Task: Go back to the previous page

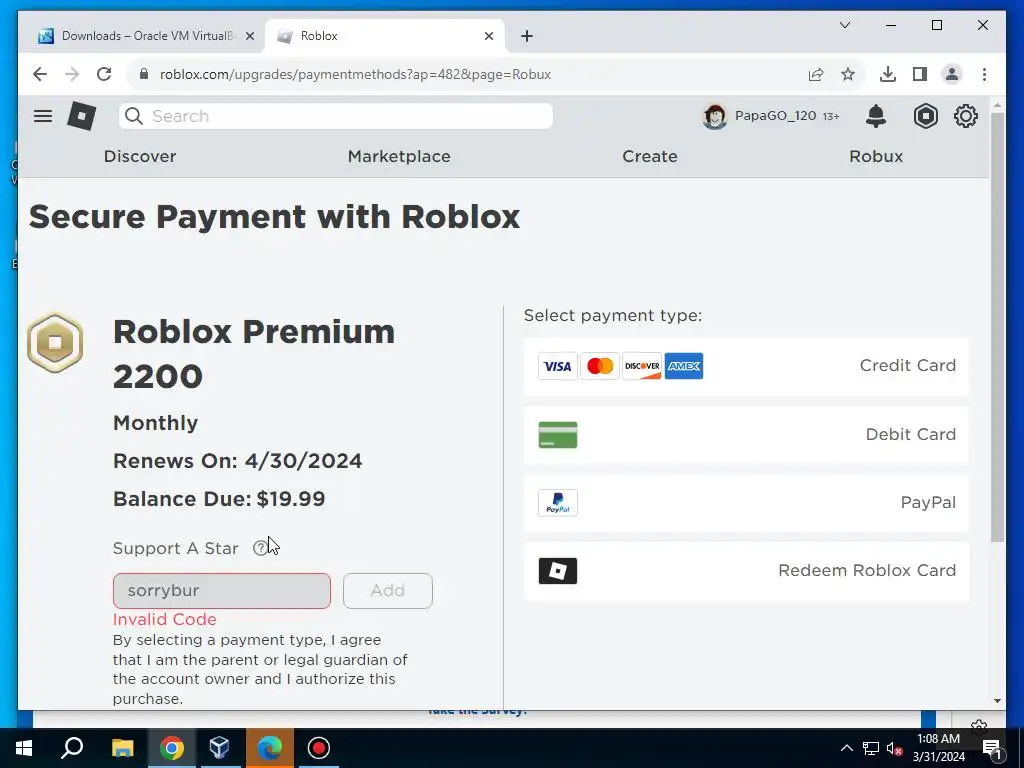Action: [40, 74]
